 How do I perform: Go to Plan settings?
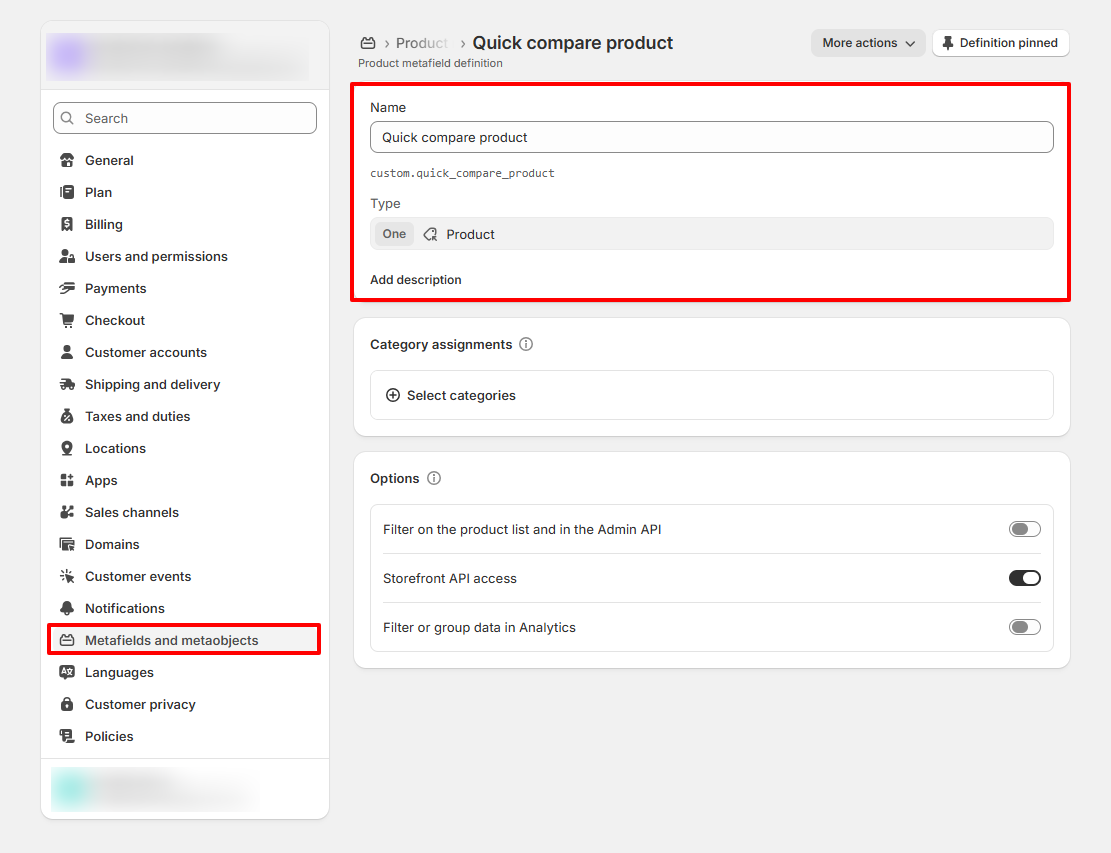tap(184, 192)
